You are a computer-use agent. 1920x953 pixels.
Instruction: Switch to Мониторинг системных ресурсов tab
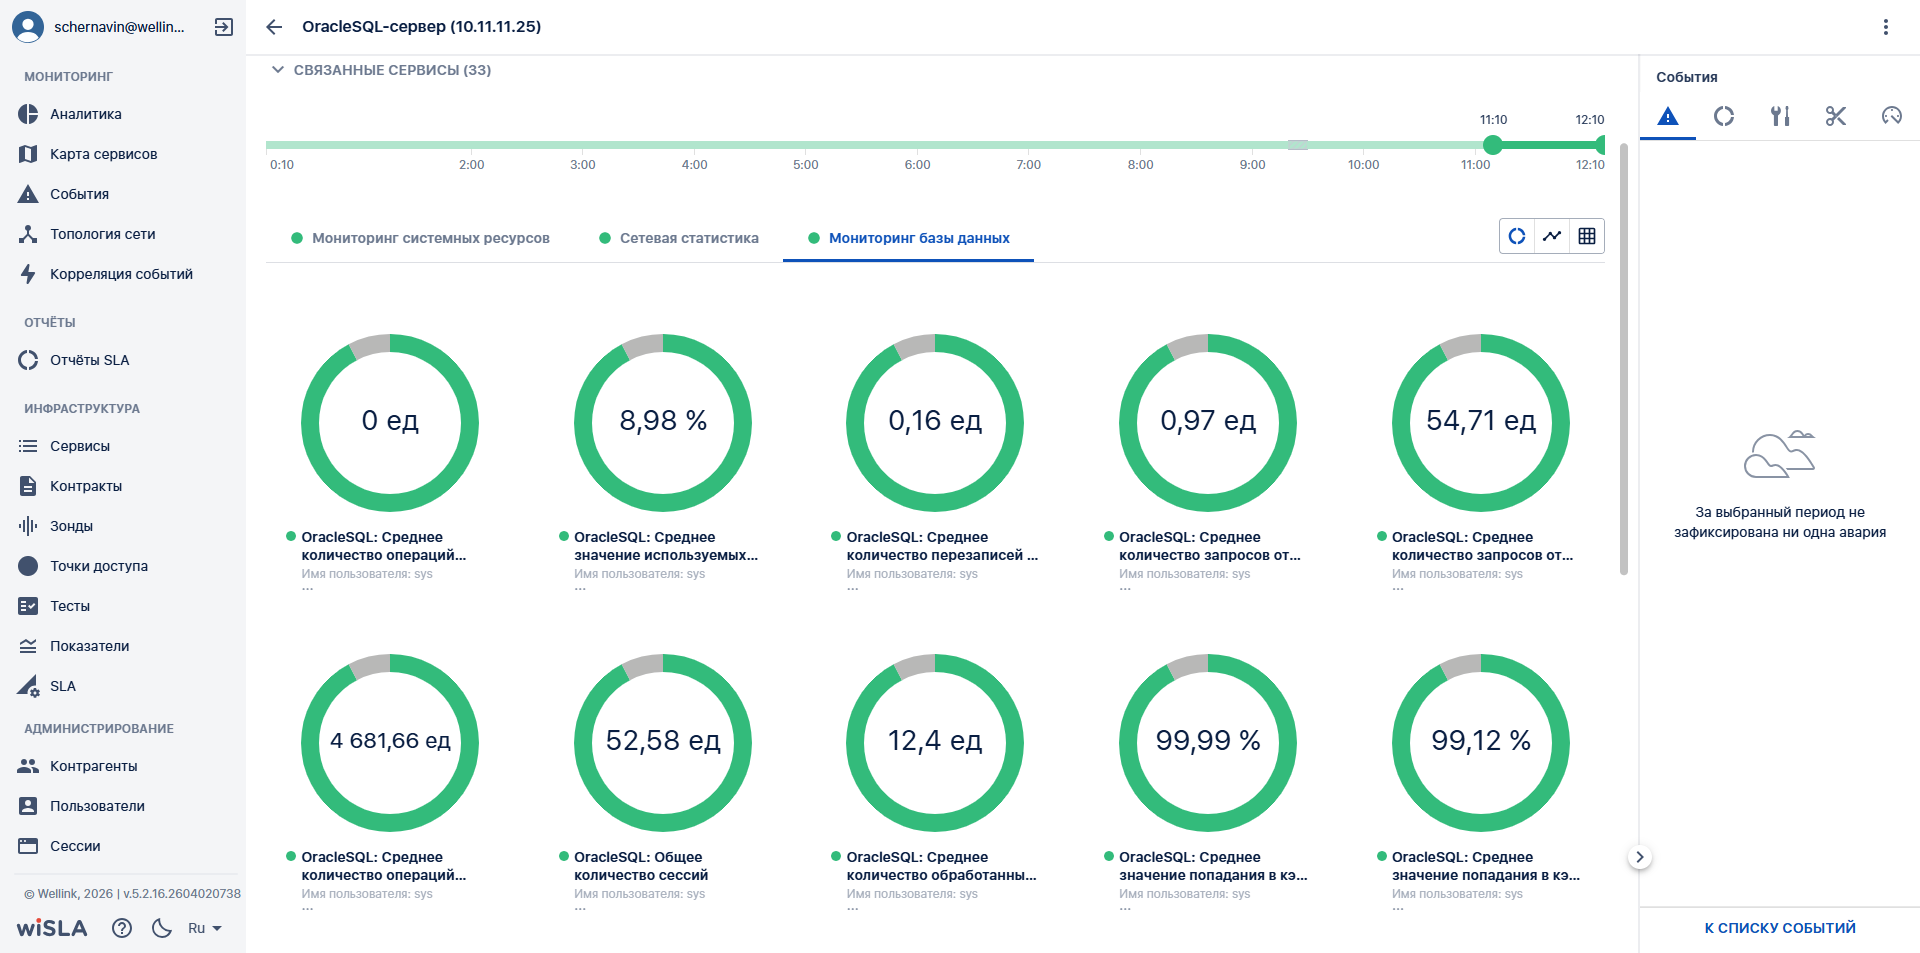421,238
